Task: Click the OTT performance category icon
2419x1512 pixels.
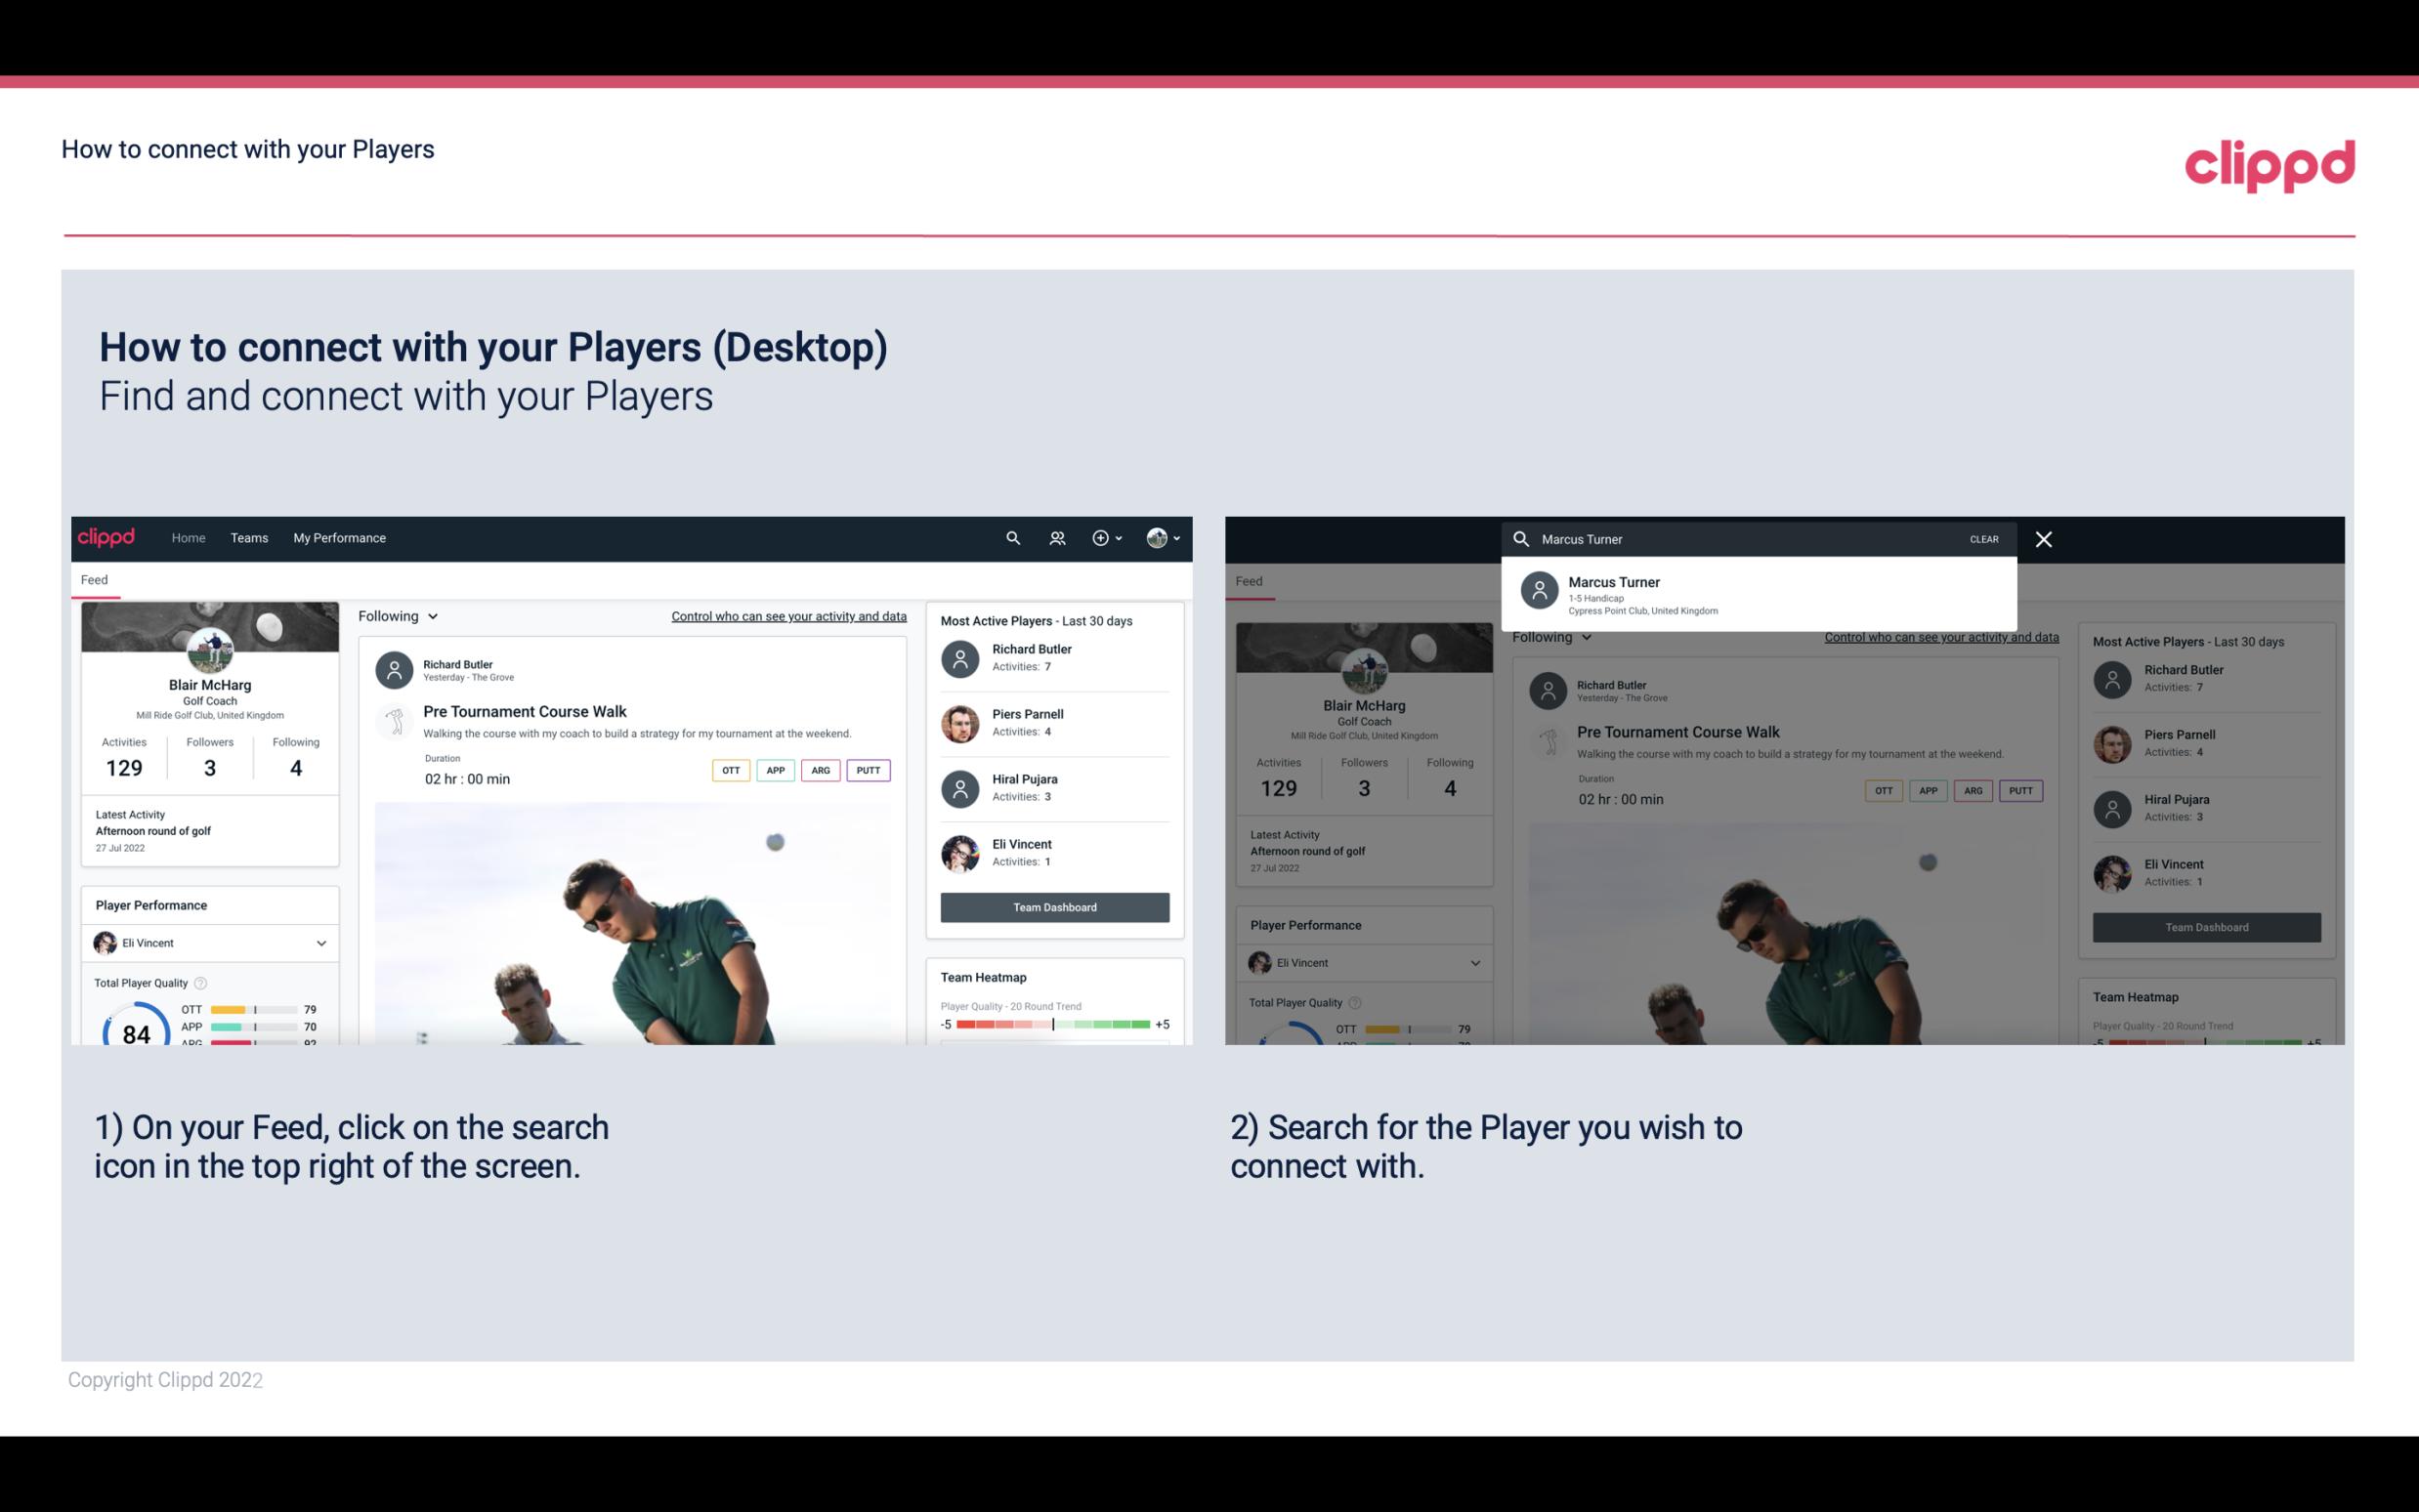Action: [x=730, y=770]
